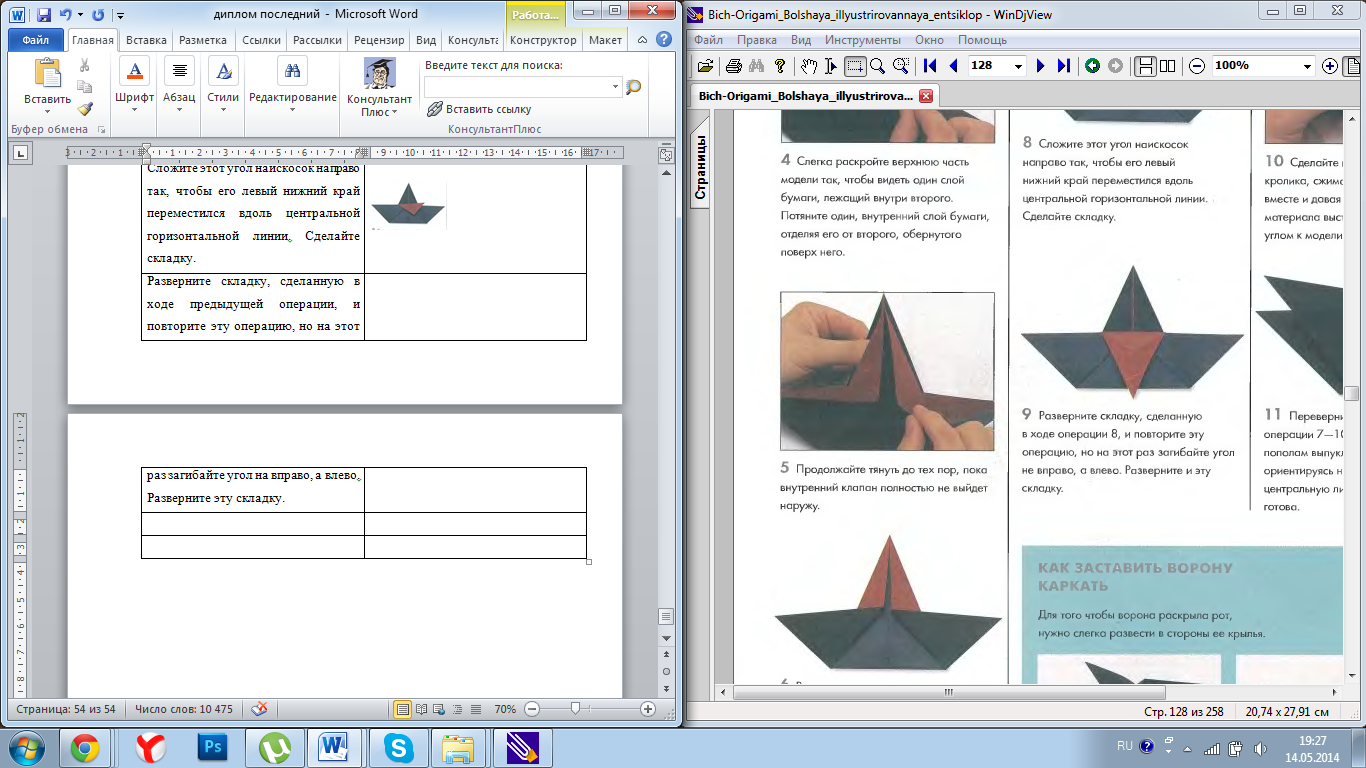
Task: Click the Word zoom slider handle
Action: click(575, 708)
